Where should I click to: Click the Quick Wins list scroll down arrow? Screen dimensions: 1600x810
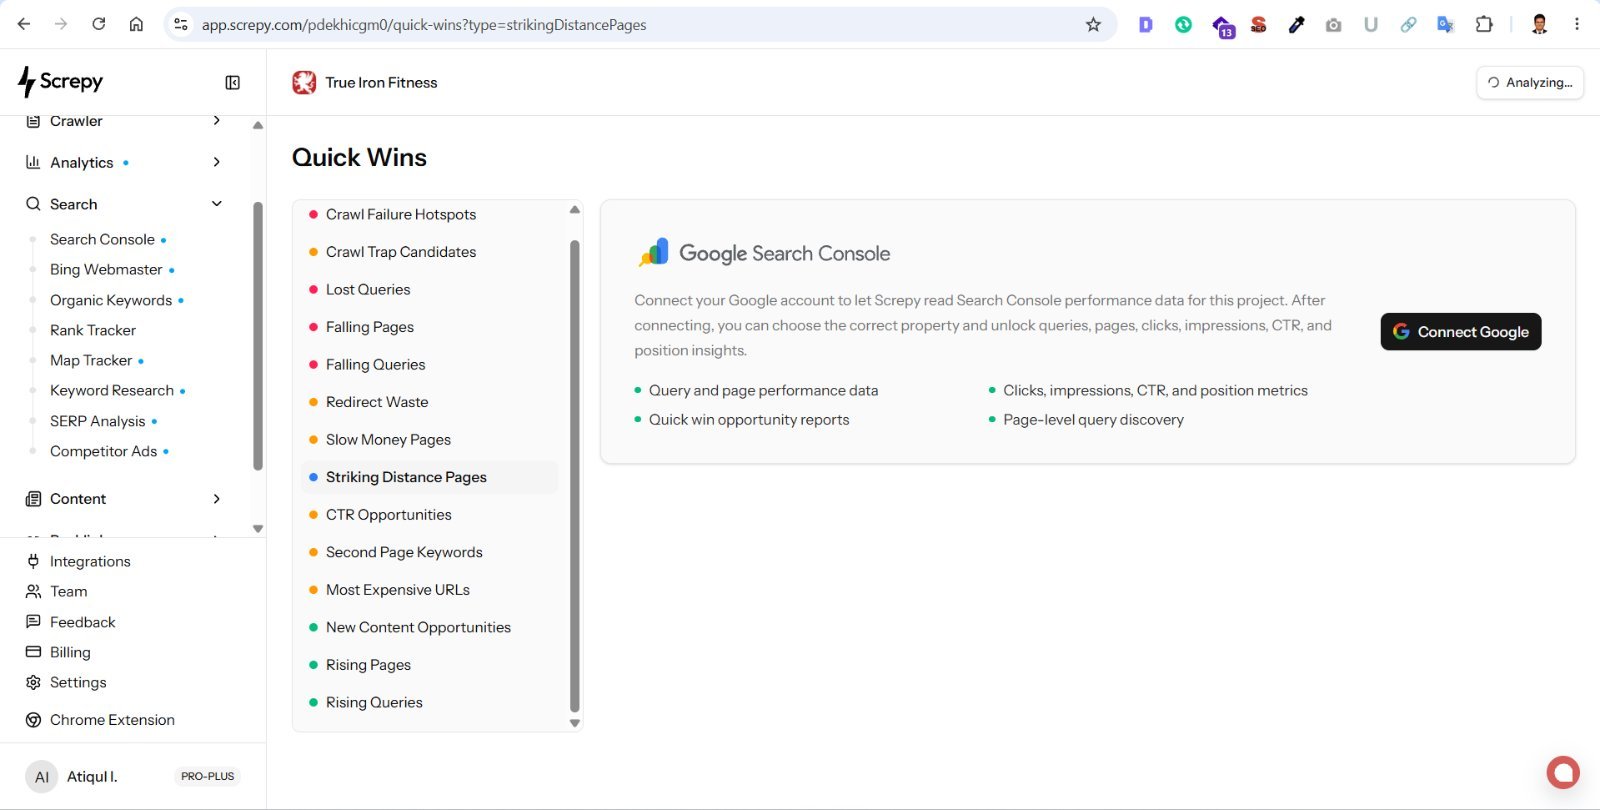575,723
